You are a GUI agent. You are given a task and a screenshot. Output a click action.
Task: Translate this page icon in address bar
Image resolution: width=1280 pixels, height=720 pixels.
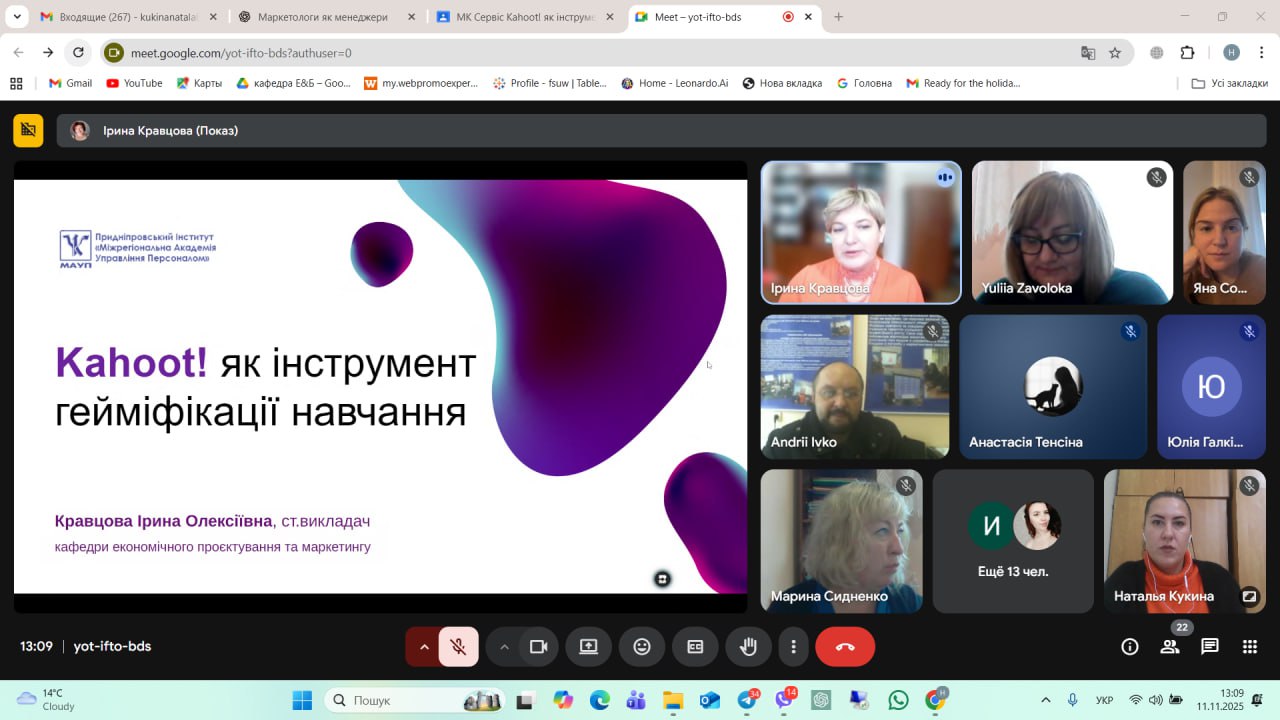pos(1088,53)
